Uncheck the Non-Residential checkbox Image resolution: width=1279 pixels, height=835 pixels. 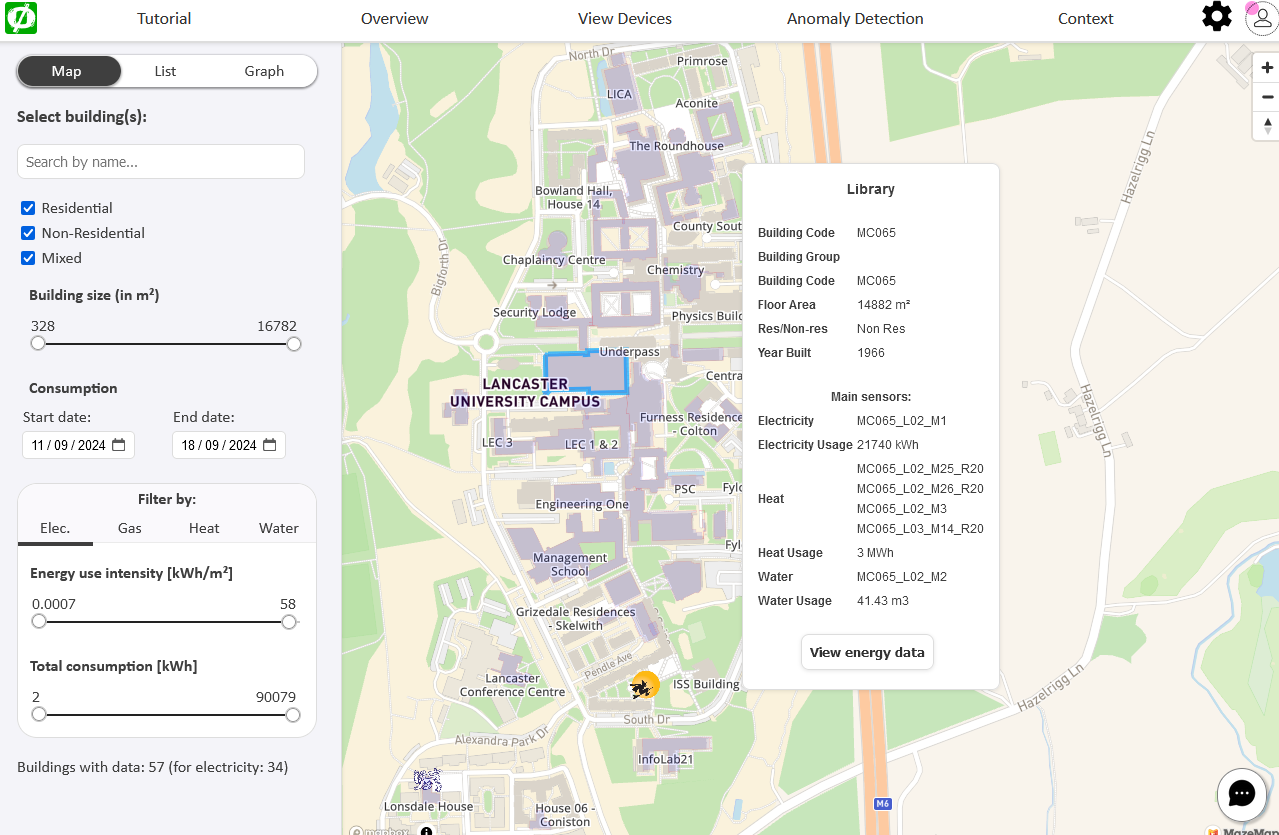click(28, 233)
